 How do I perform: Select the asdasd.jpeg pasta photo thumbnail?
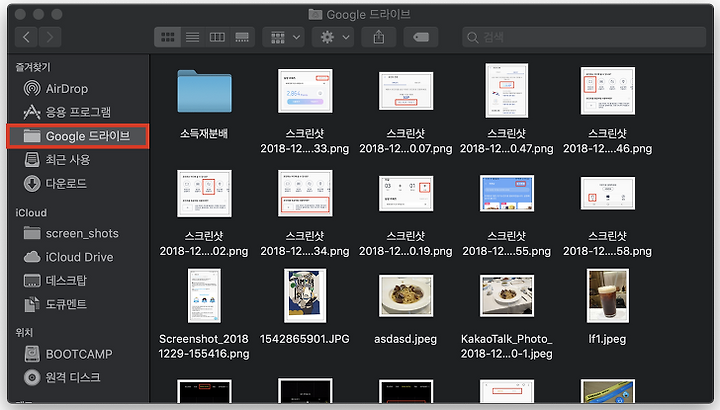click(406, 296)
